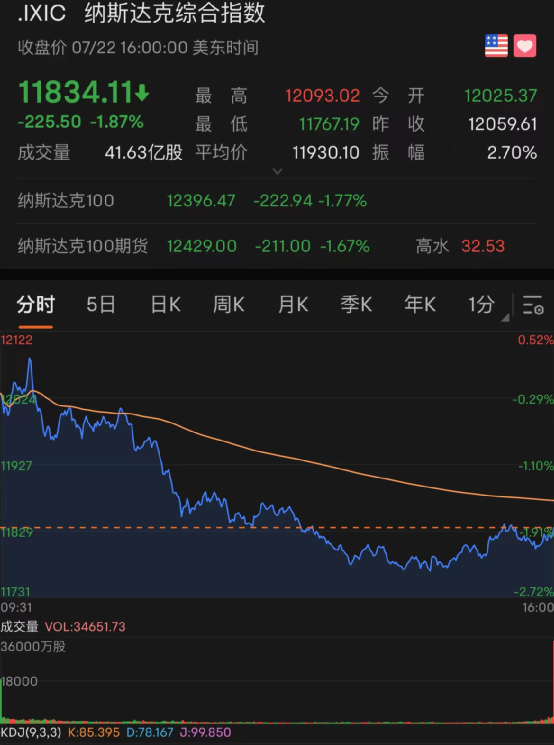Tap the pink heart favorite icon
Viewport: 554px width, 745px height.
[525, 46]
